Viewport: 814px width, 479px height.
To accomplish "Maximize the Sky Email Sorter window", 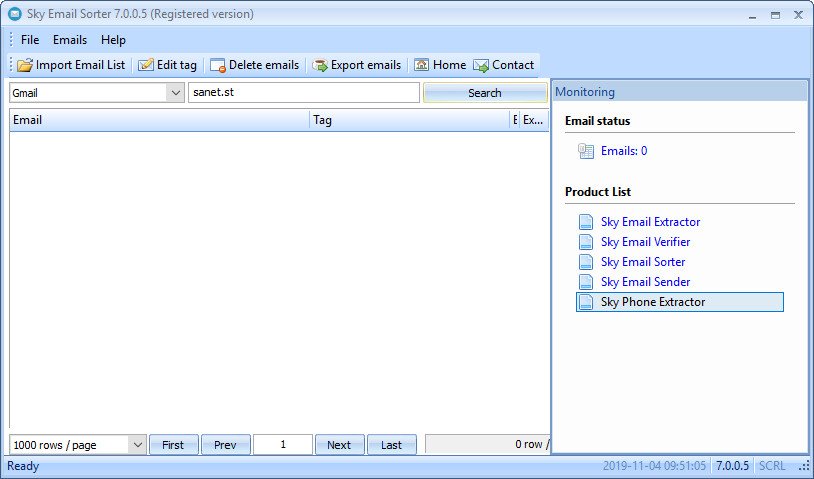I will pyautogui.click(x=775, y=15).
